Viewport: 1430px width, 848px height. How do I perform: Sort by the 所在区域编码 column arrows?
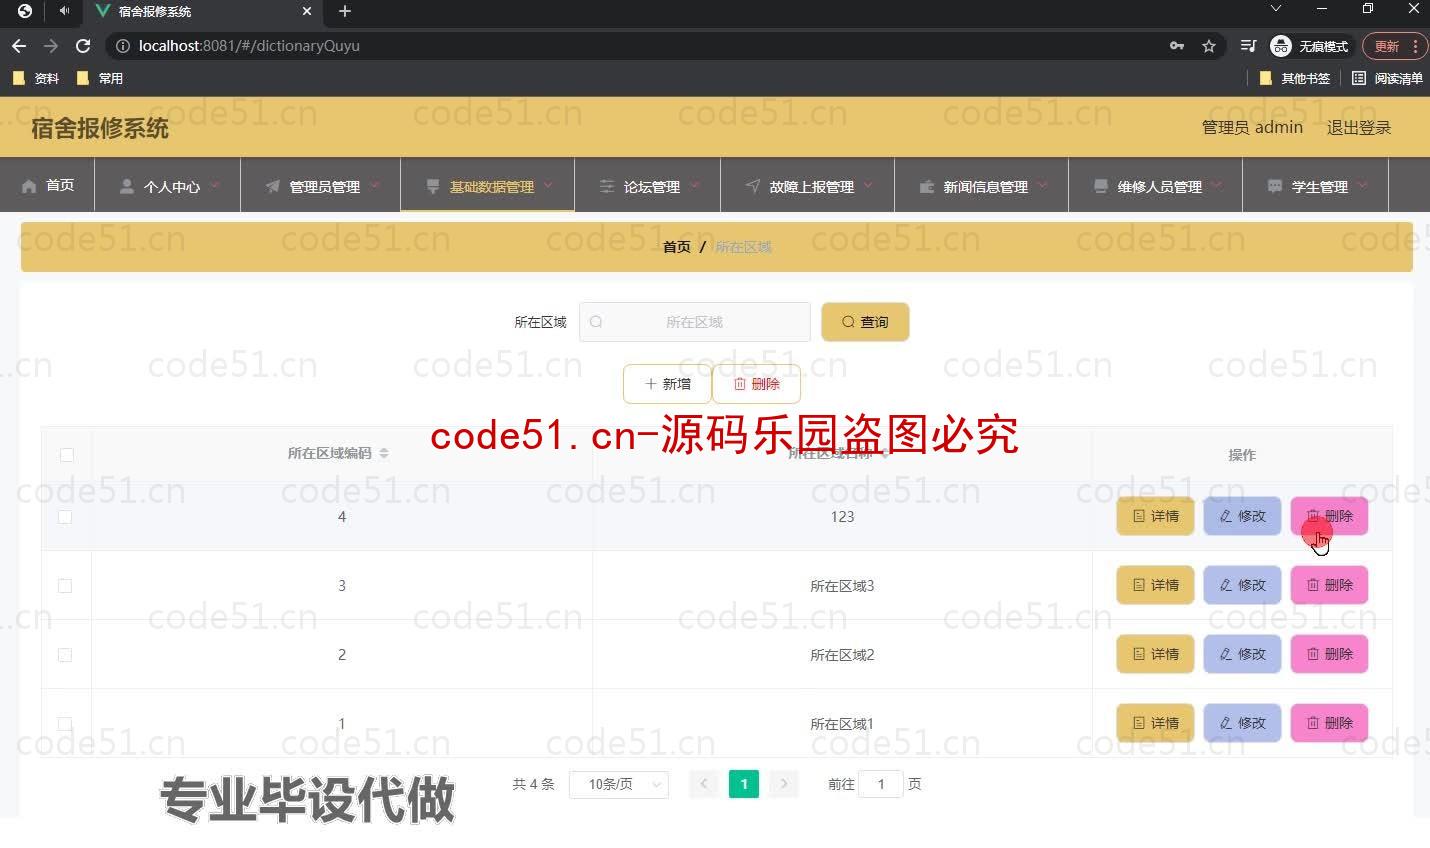pyautogui.click(x=384, y=454)
